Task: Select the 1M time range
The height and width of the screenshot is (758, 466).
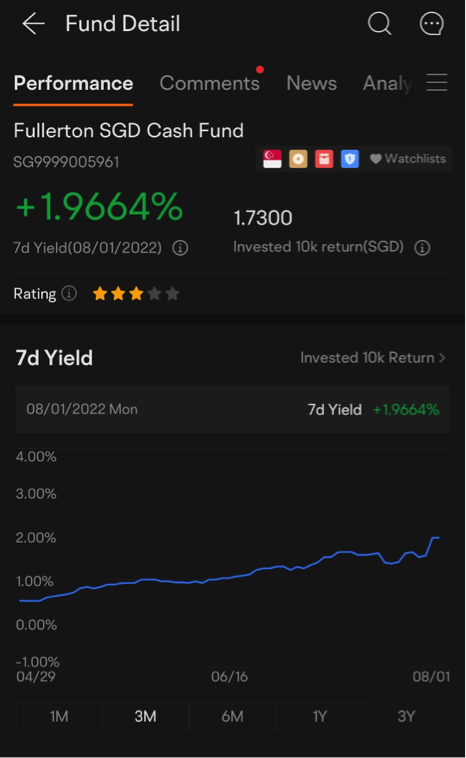Action: point(59,716)
